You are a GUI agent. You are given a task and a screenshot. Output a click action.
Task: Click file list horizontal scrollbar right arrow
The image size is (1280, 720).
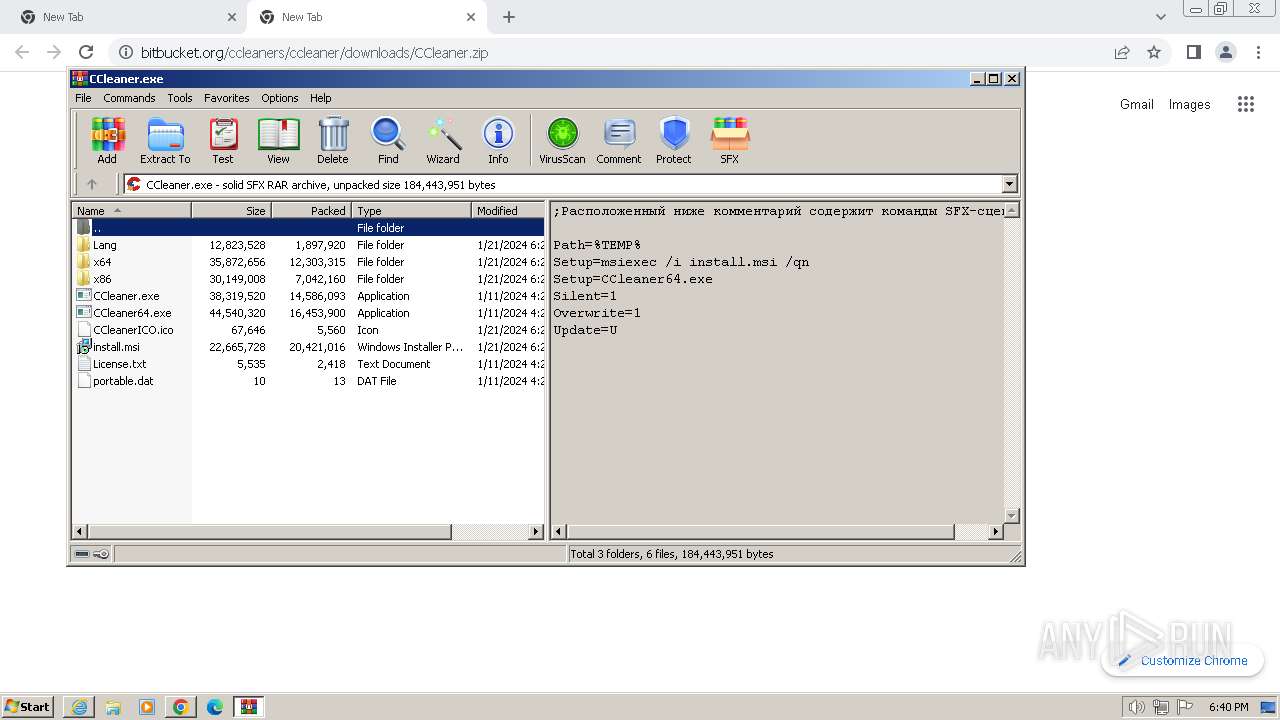point(536,532)
